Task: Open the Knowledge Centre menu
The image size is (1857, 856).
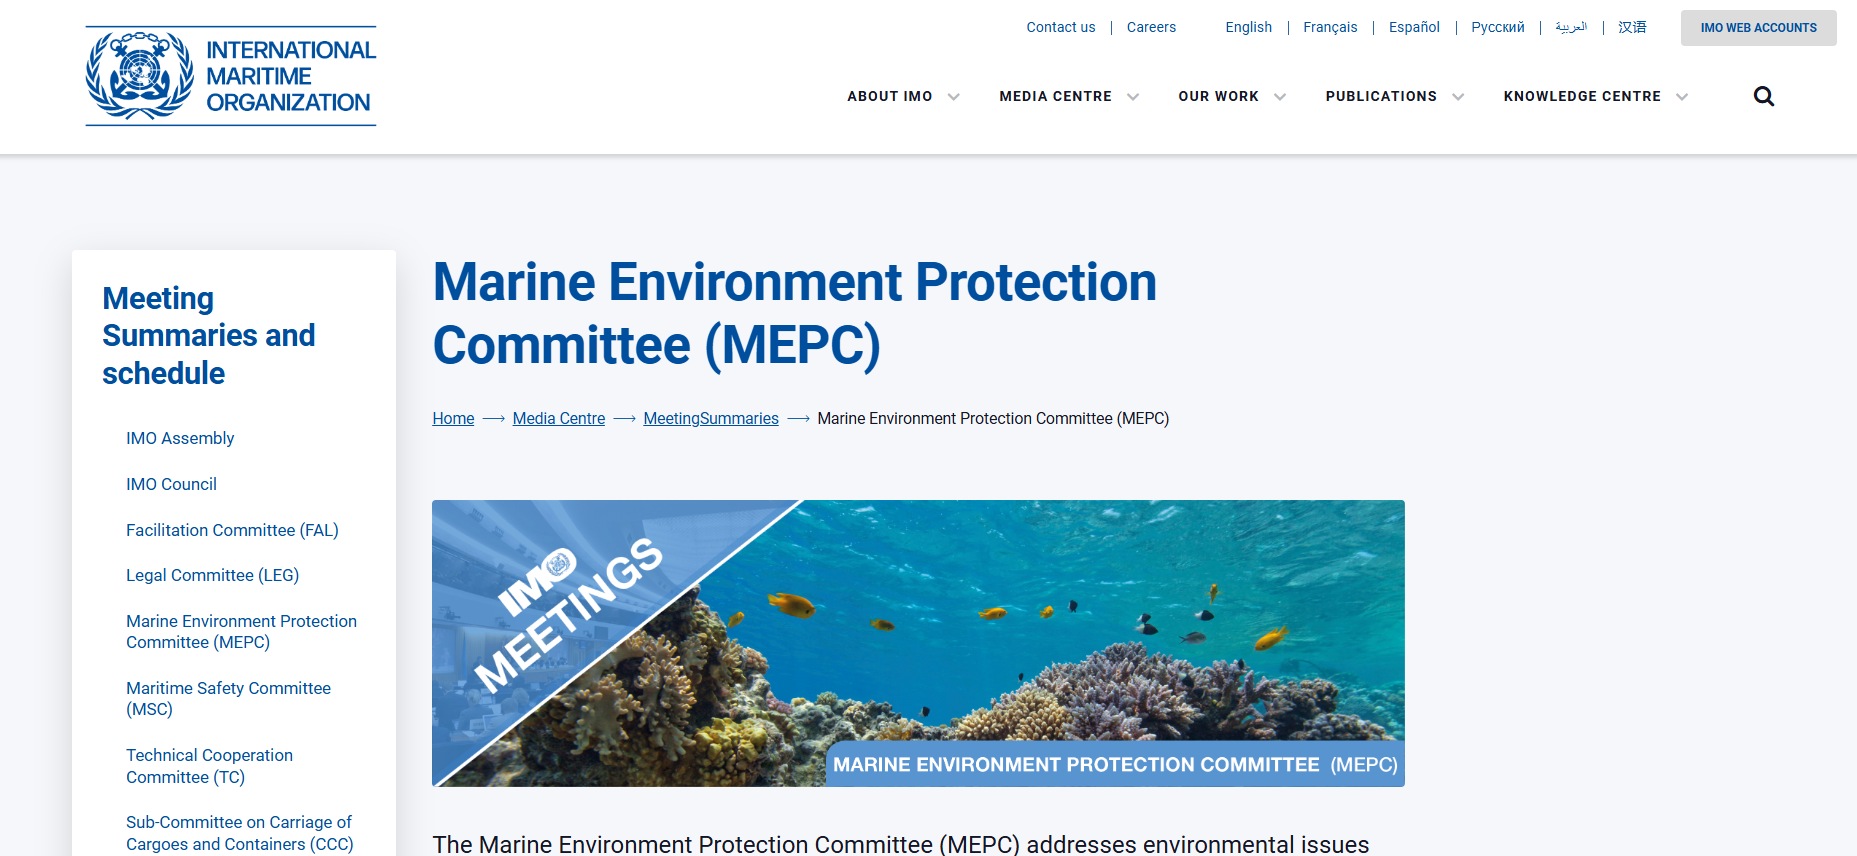Action: [x=1581, y=96]
